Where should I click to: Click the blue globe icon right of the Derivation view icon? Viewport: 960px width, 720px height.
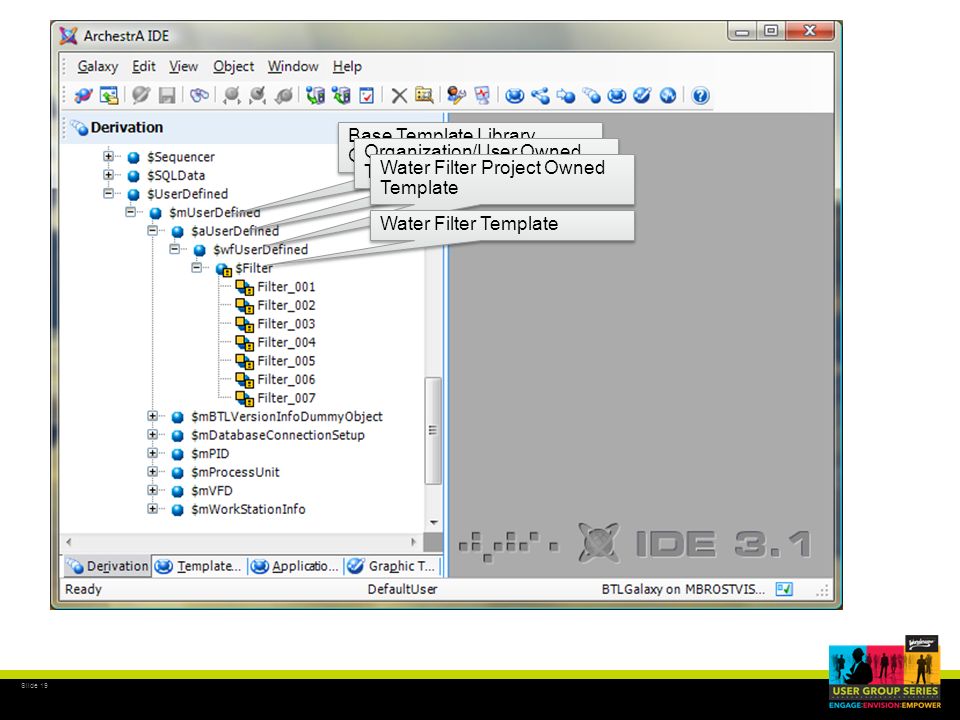[x=617, y=96]
